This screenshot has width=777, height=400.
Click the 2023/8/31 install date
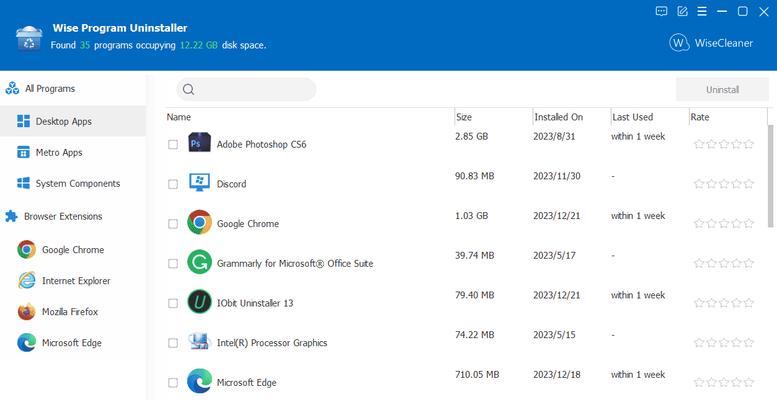pos(554,136)
